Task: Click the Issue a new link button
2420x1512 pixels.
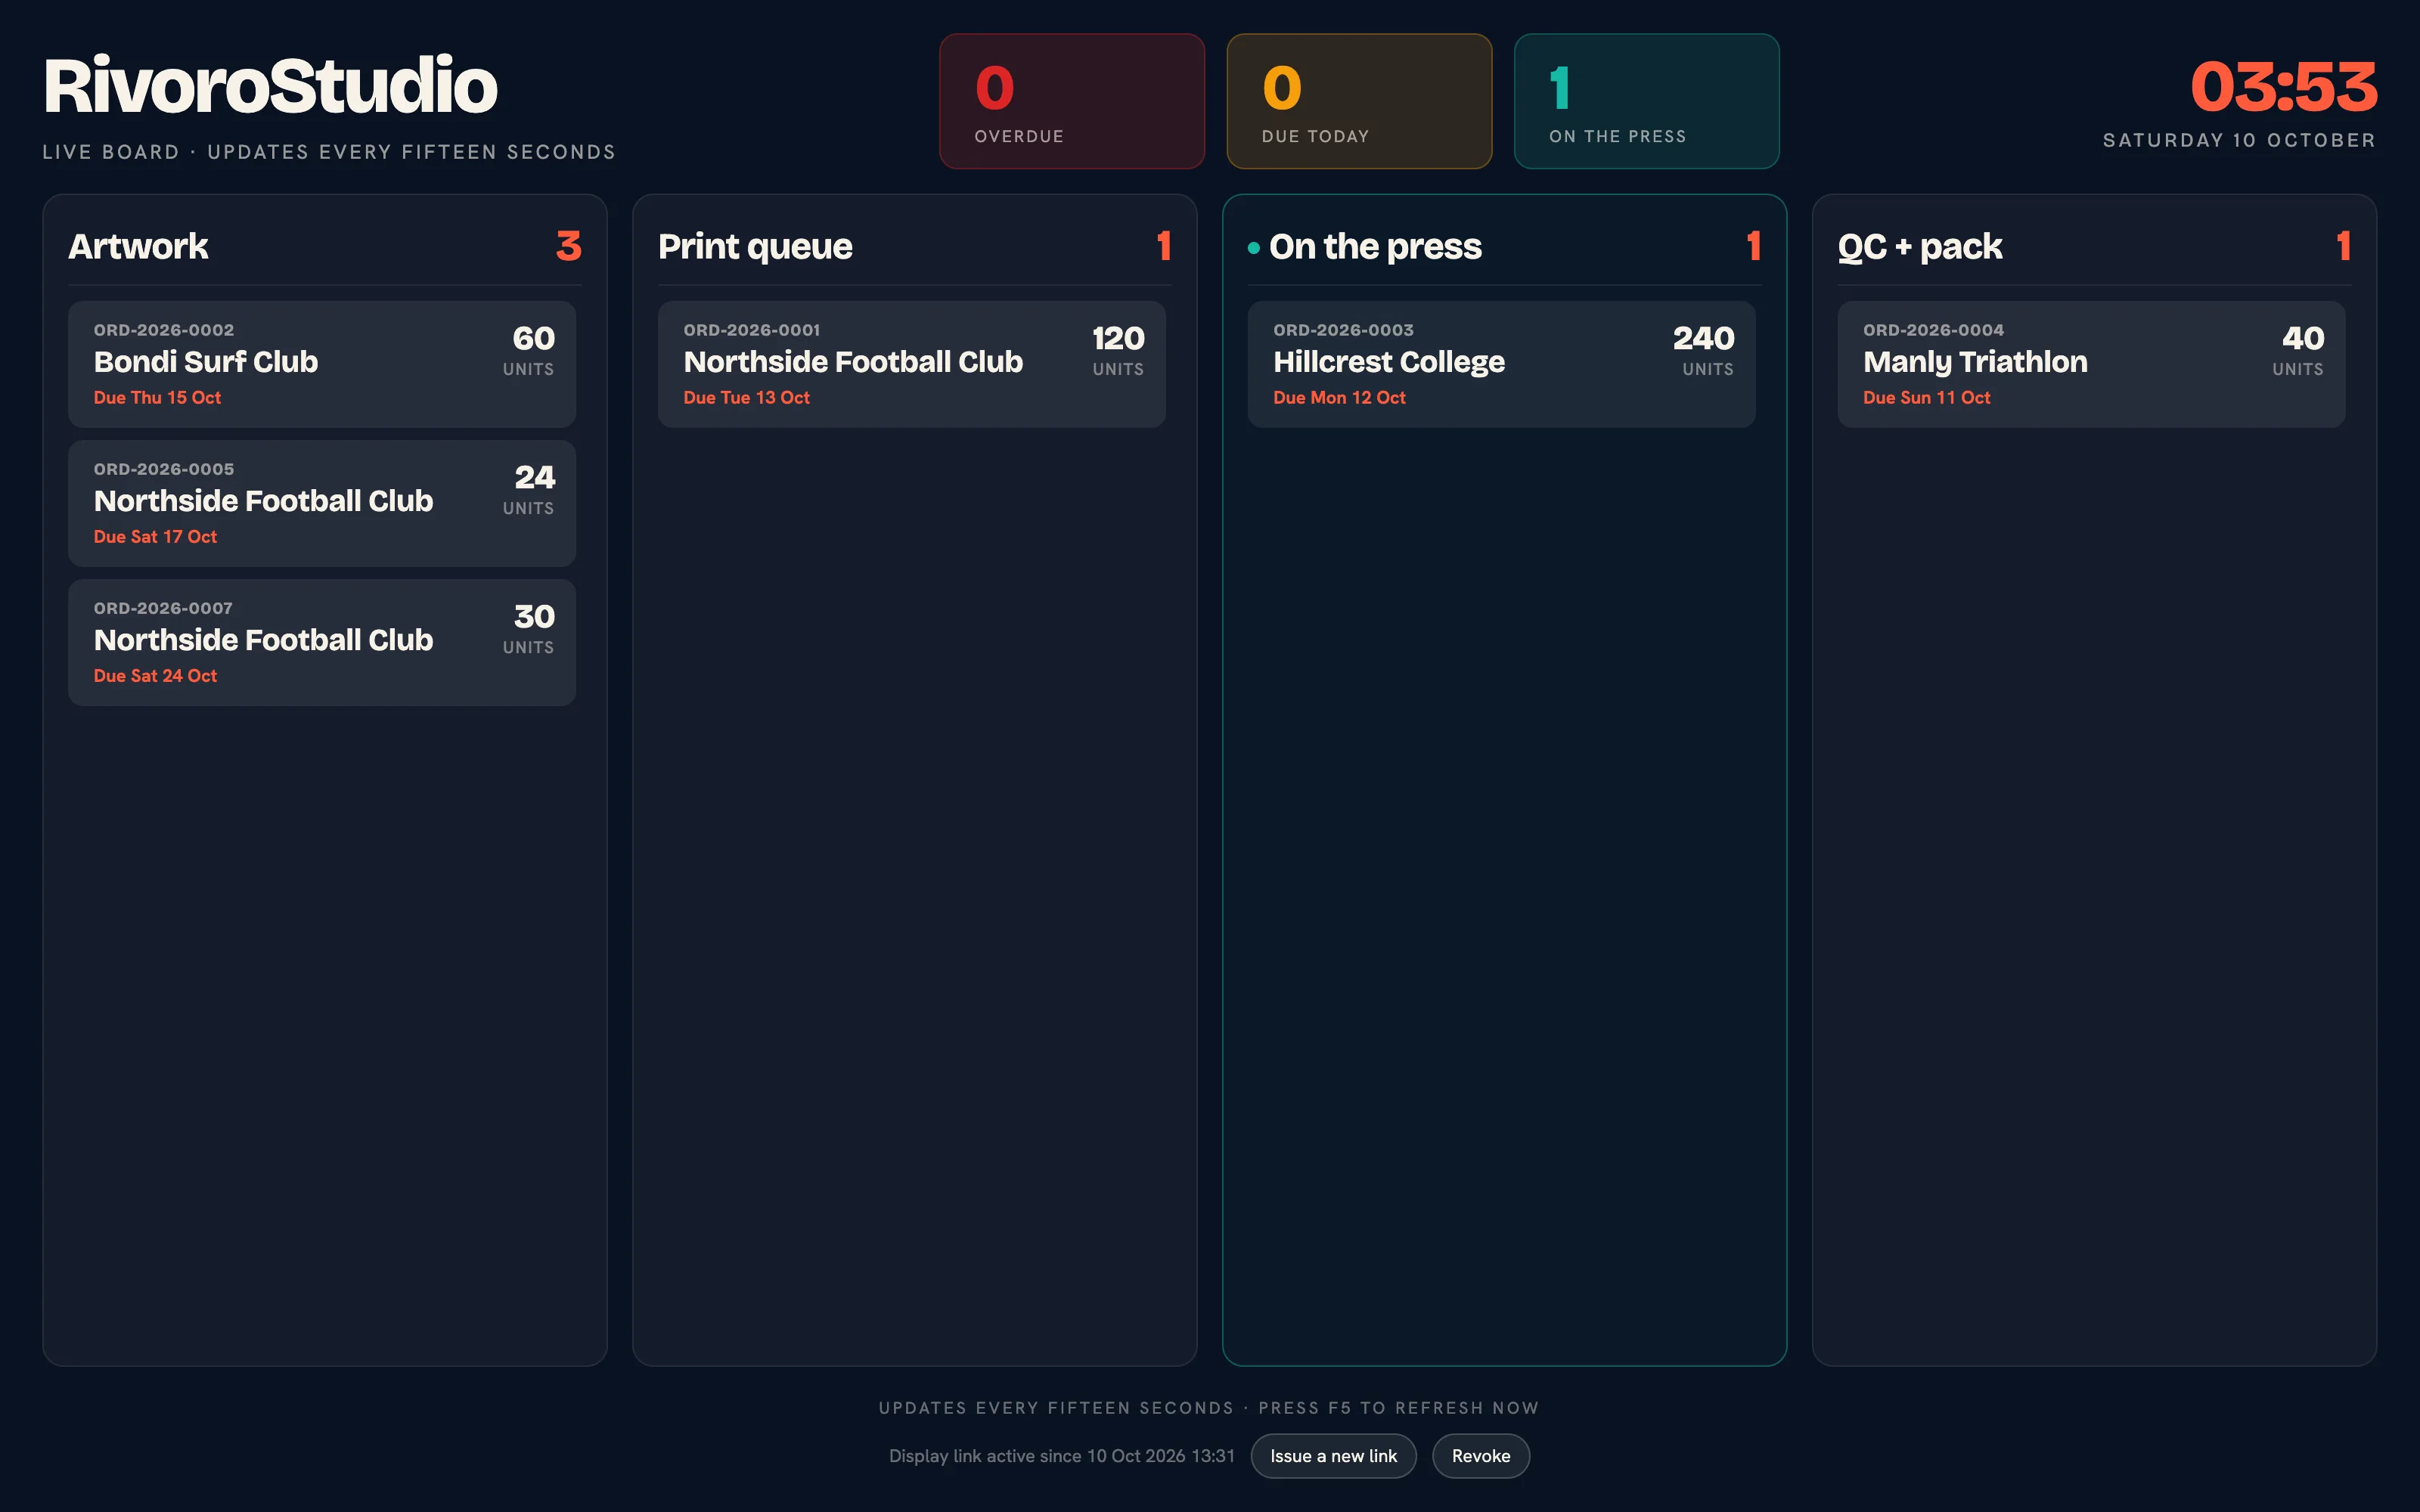Action: pos(1333,1456)
